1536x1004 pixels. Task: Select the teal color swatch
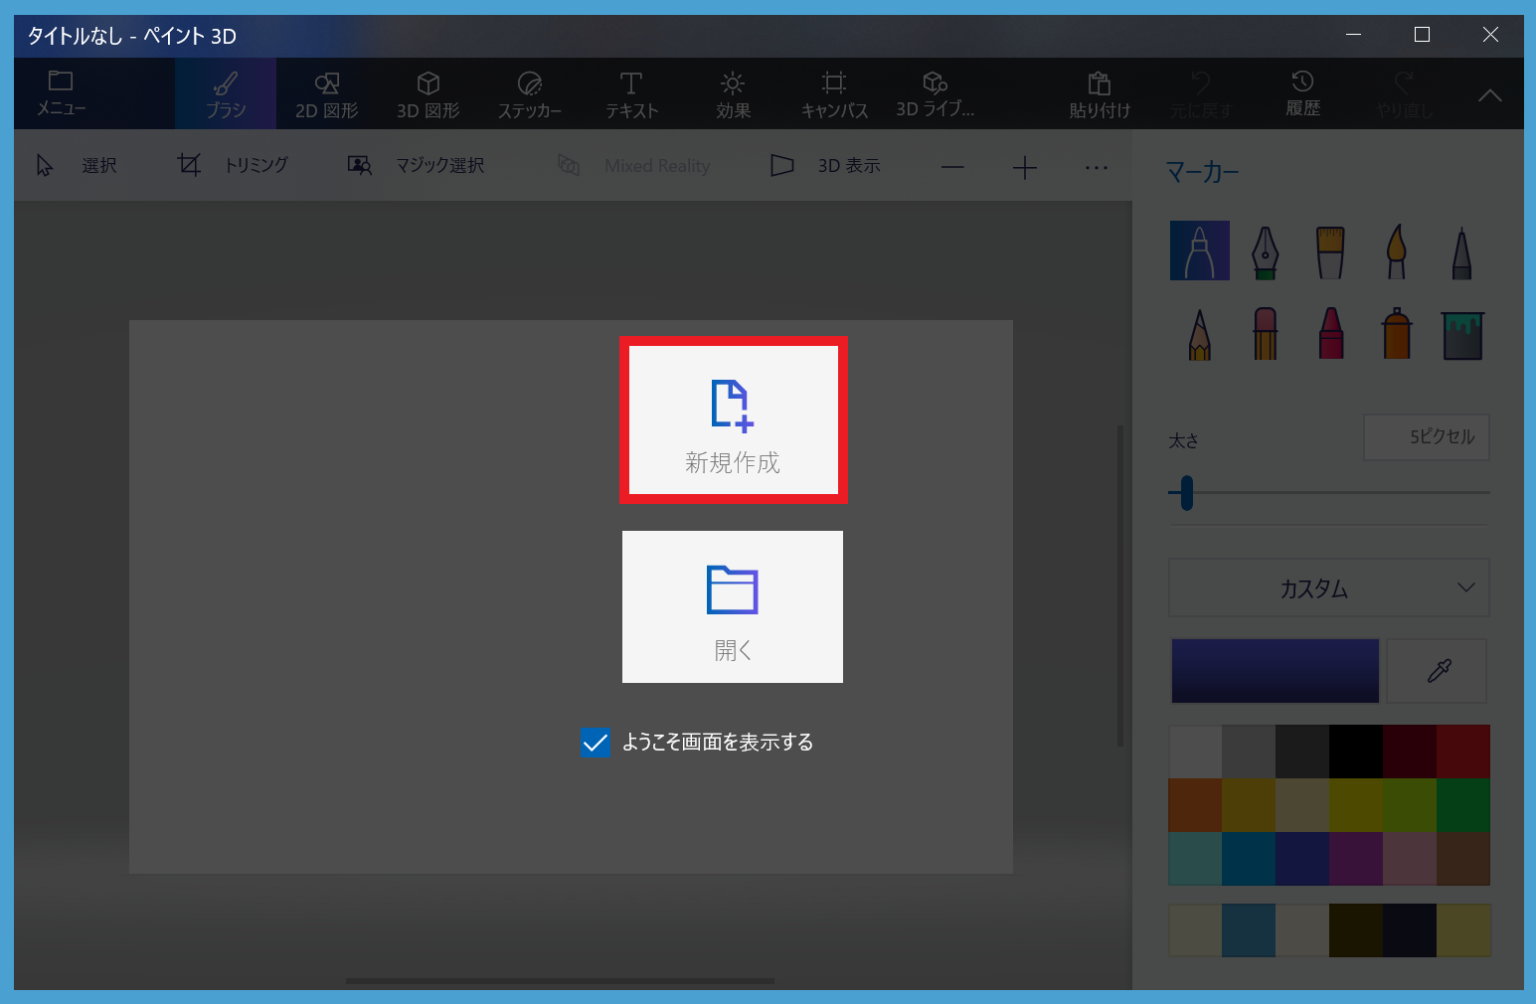click(x=1195, y=858)
